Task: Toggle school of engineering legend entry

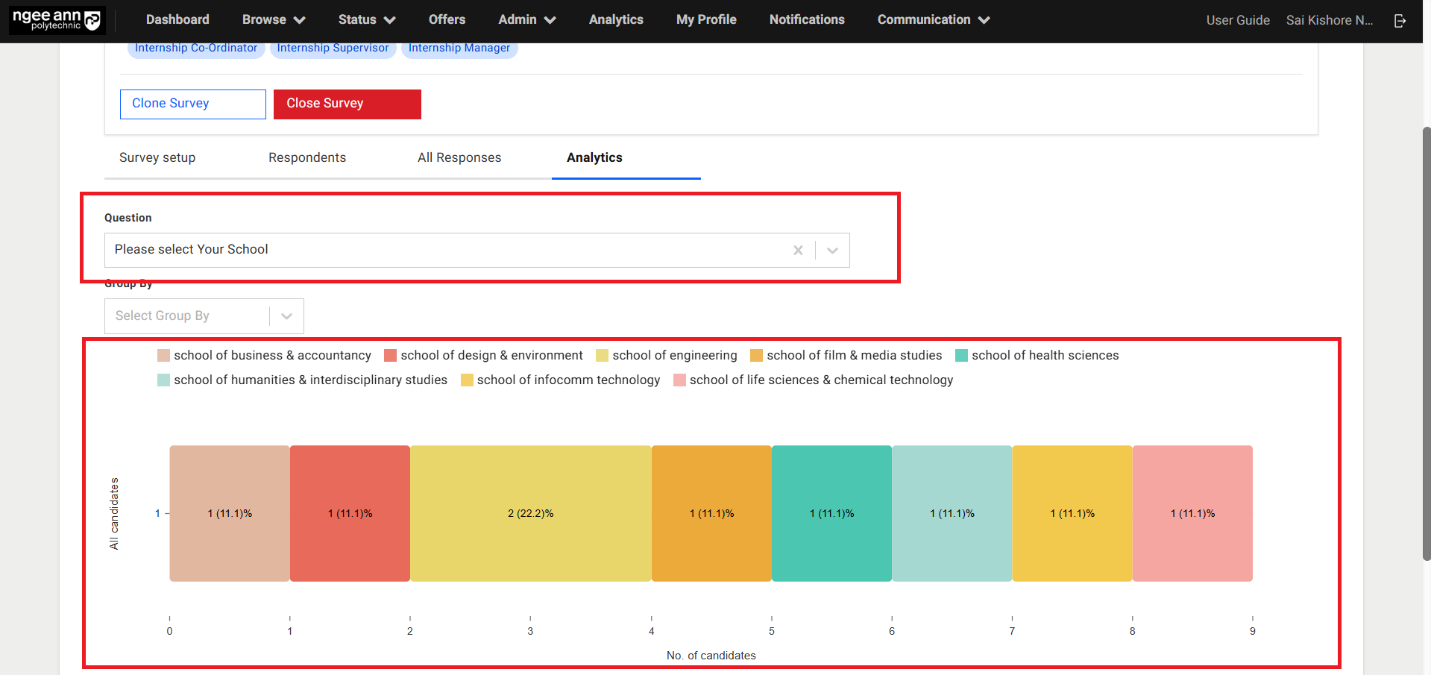Action: point(666,356)
